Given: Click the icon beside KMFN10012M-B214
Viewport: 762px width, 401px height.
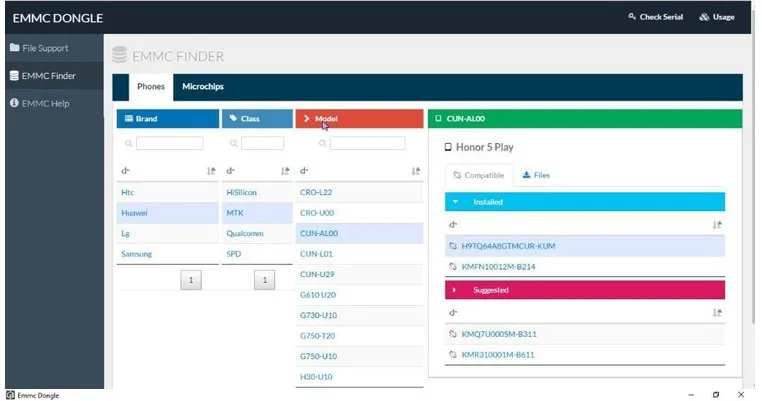Looking at the screenshot, I should pos(453,266).
